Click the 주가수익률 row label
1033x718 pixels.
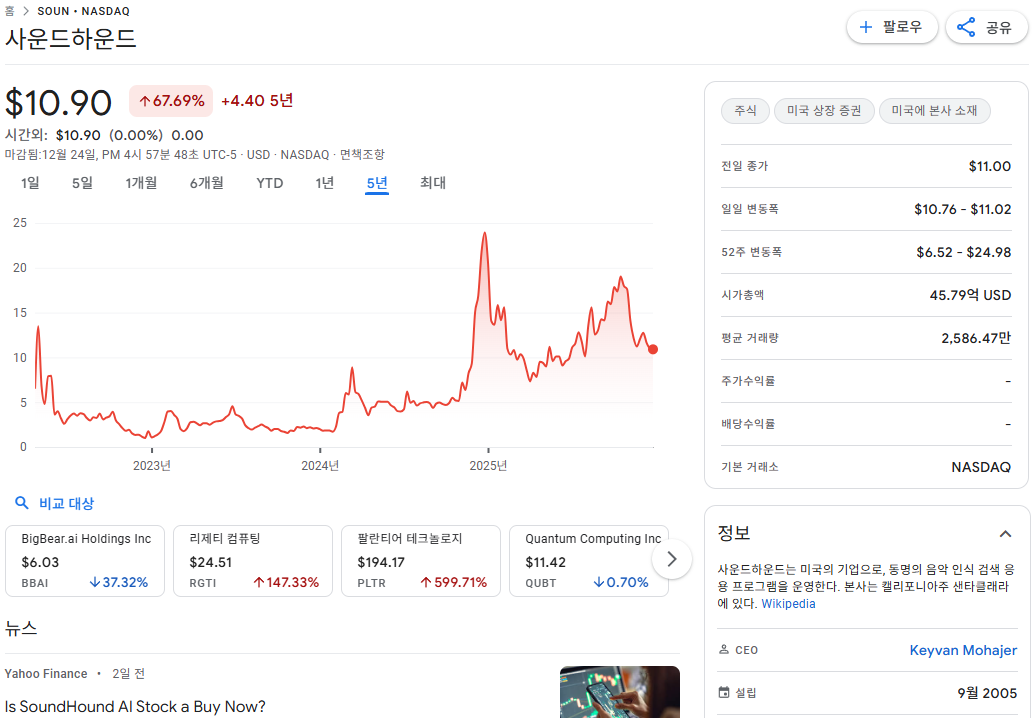748,381
